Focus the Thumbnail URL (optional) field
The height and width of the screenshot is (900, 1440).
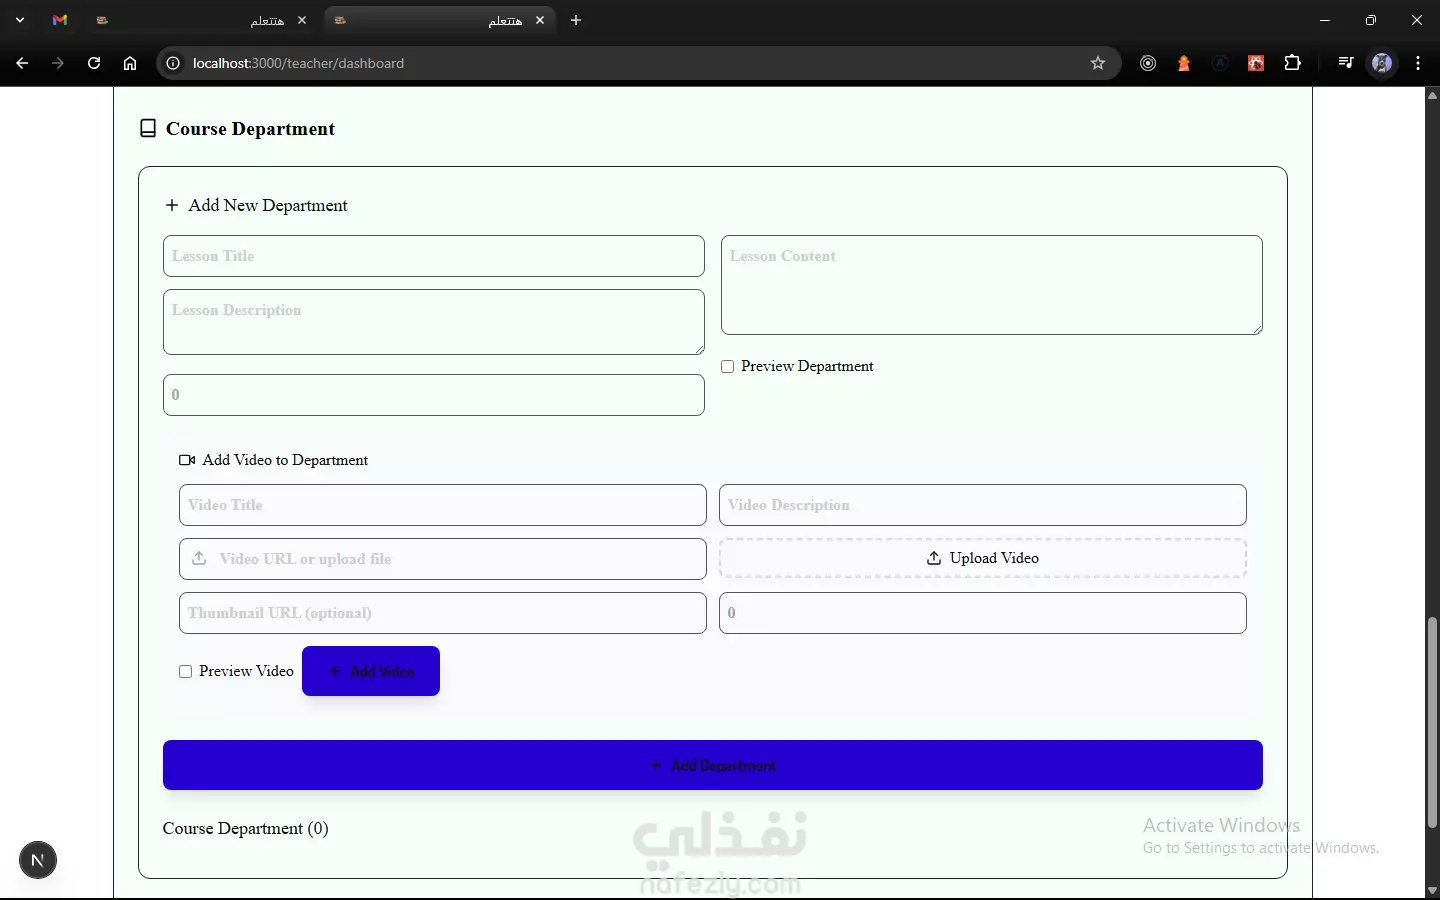pos(443,613)
